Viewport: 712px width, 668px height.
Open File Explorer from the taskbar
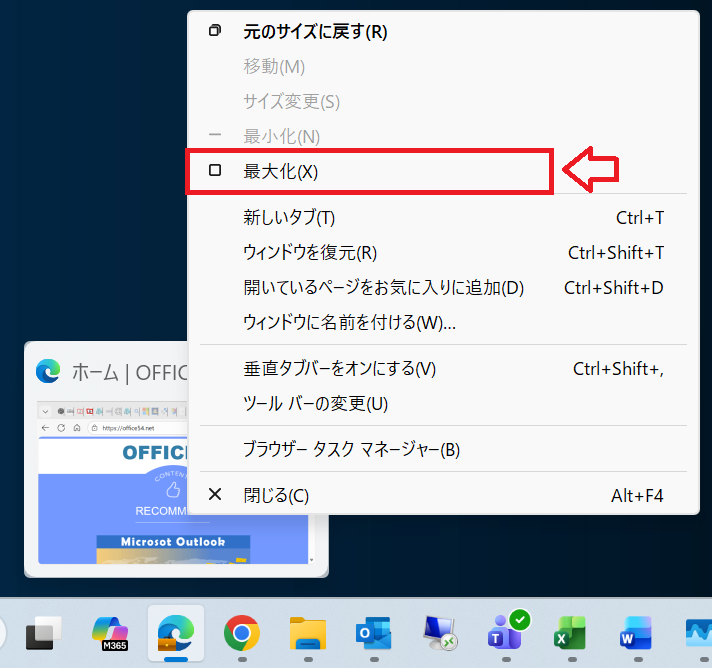[308, 633]
